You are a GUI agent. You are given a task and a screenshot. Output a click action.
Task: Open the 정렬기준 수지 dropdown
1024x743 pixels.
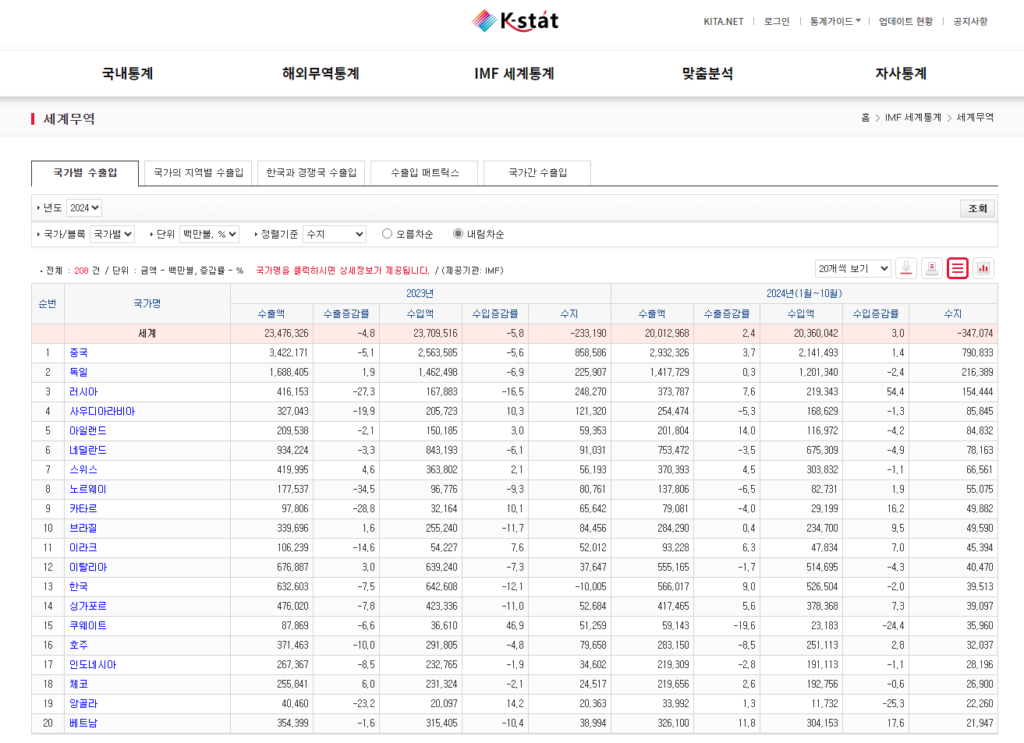[x=334, y=234]
